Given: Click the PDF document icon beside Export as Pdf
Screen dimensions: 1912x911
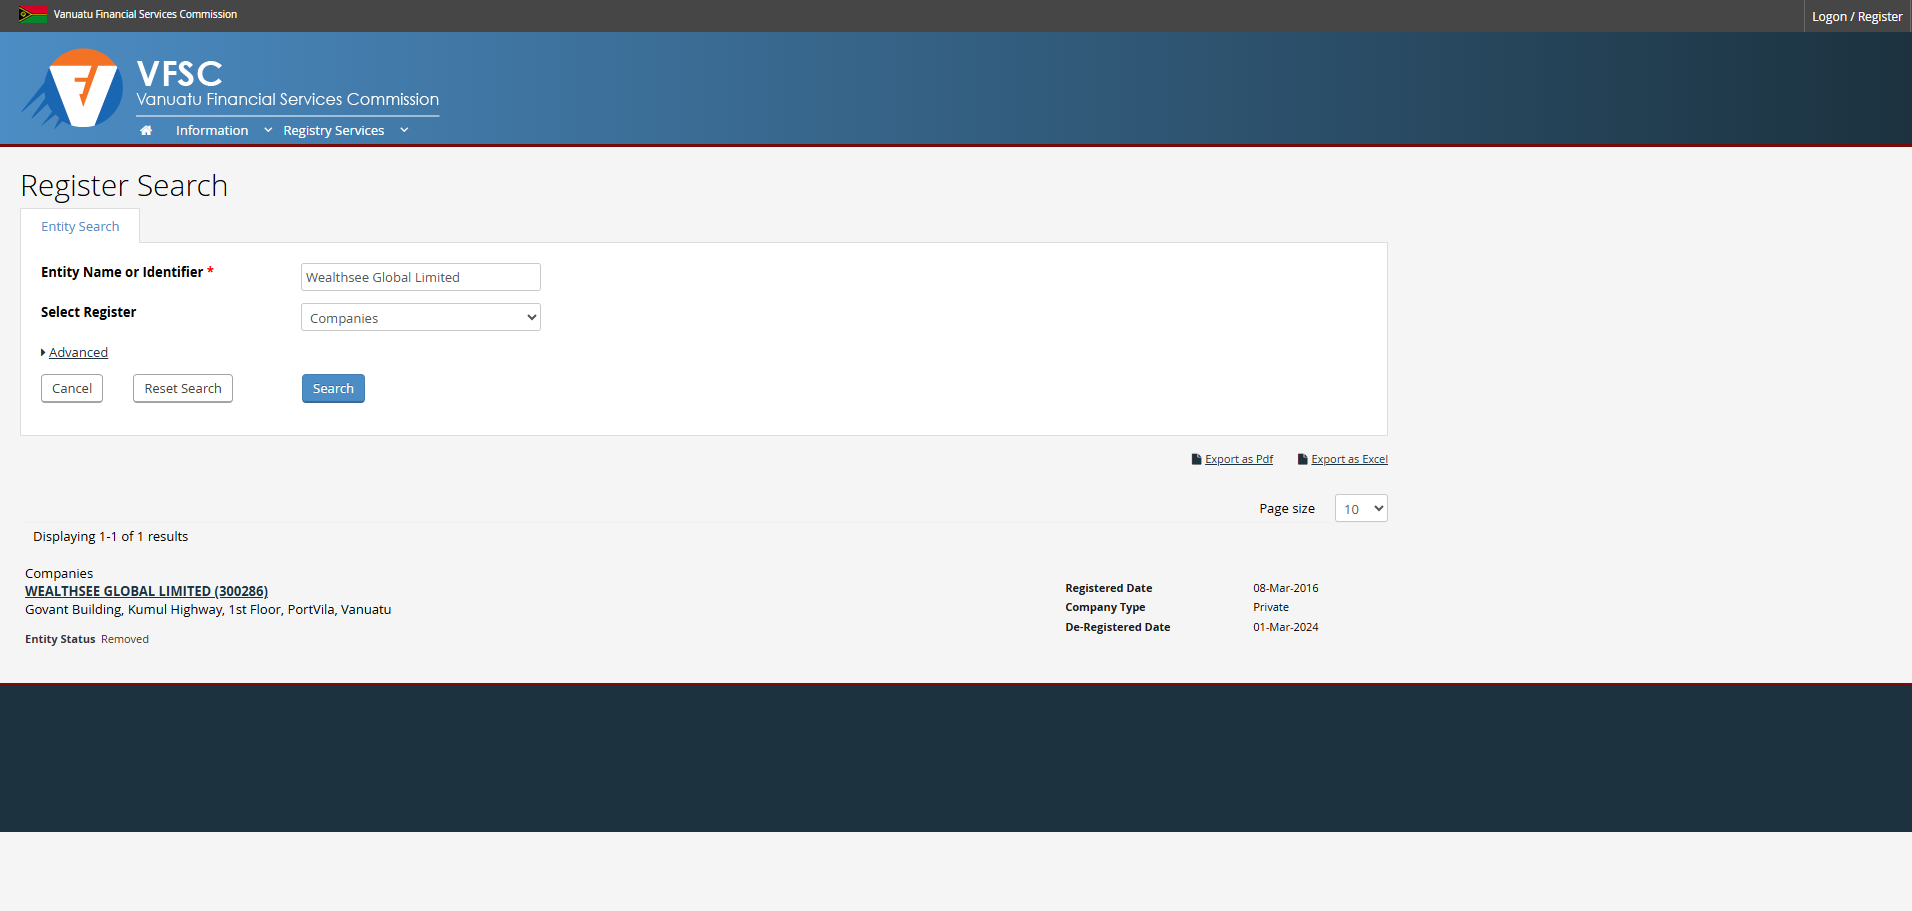Looking at the screenshot, I should click(1196, 459).
